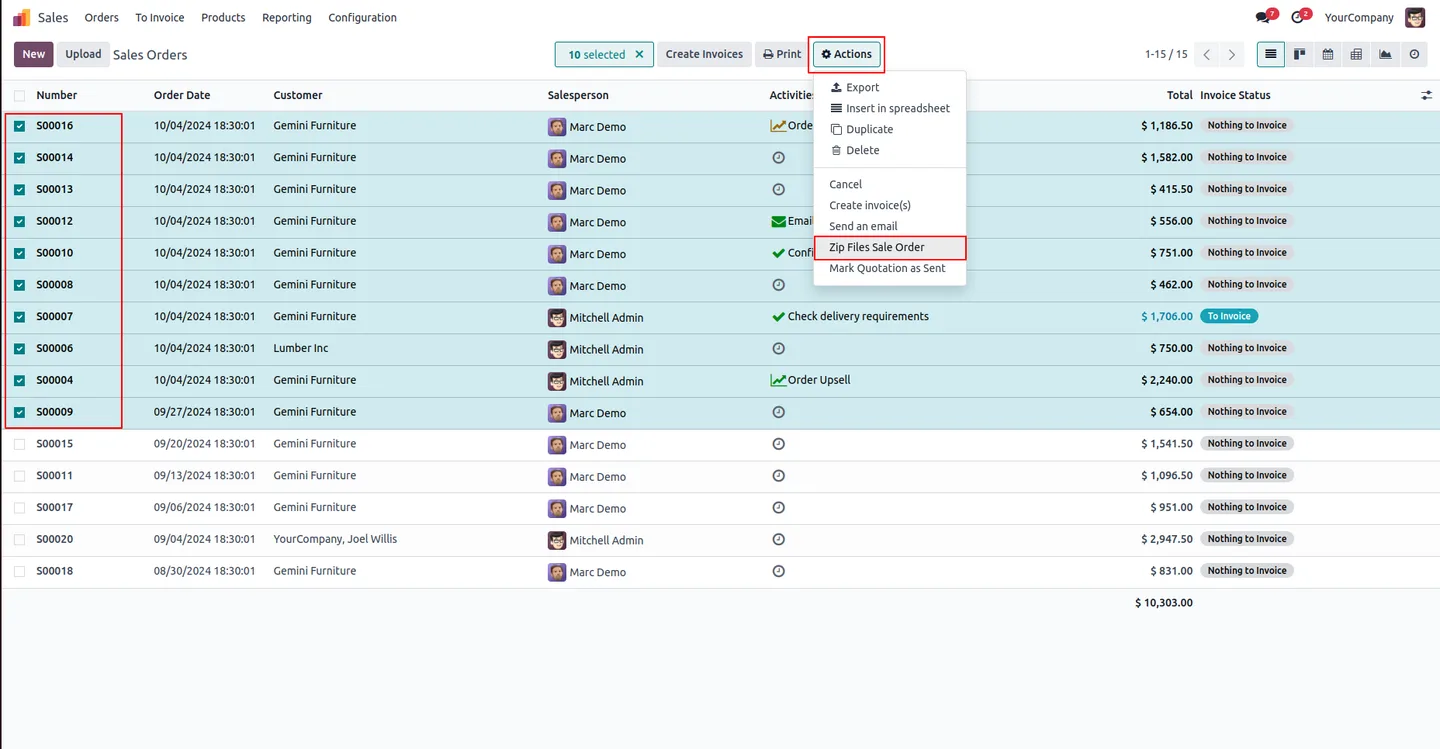Click activity clock icon for S00011
The width and height of the screenshot is (1440, 749).
(779, 476)
